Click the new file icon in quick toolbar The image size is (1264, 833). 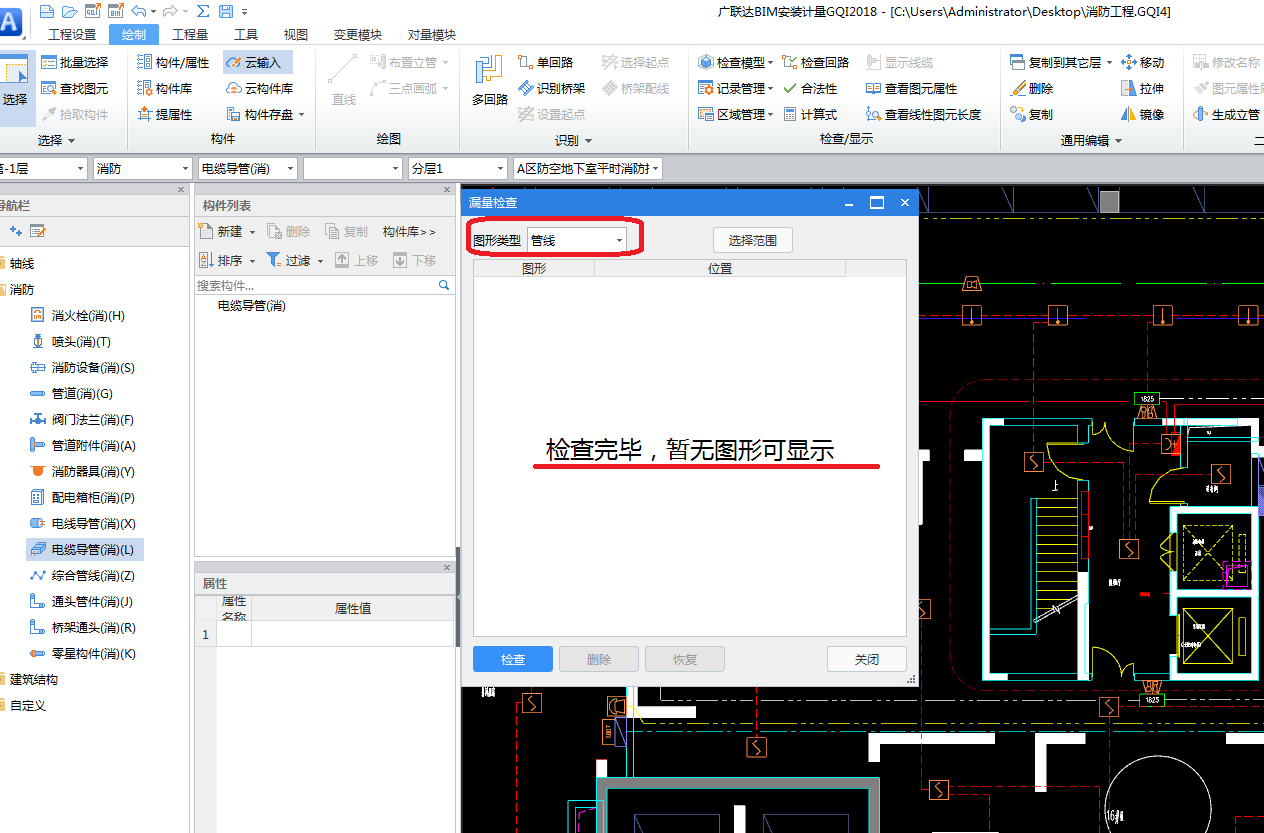[48, 11]
